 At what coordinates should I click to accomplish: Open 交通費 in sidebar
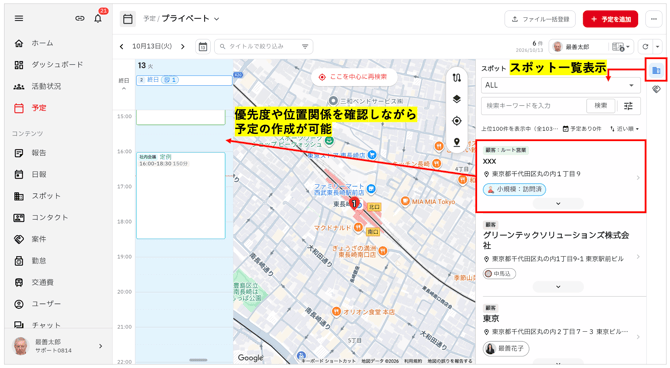tap(42, 282)
